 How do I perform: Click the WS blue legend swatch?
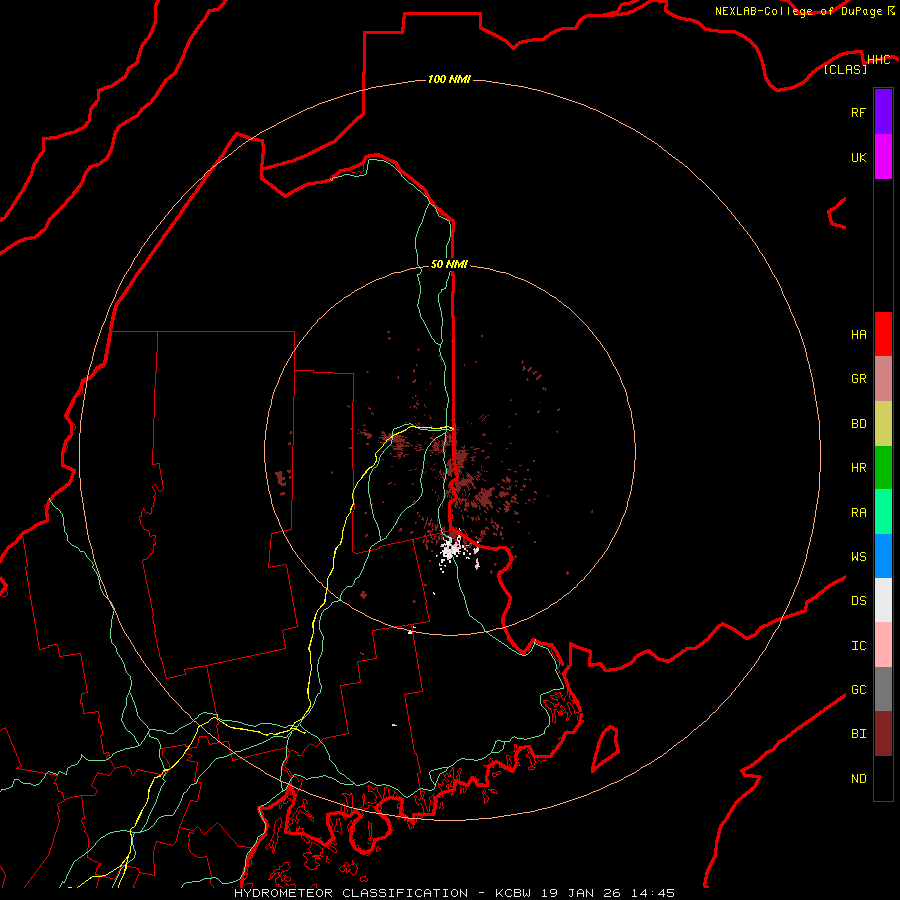click(x=883, y=556)
